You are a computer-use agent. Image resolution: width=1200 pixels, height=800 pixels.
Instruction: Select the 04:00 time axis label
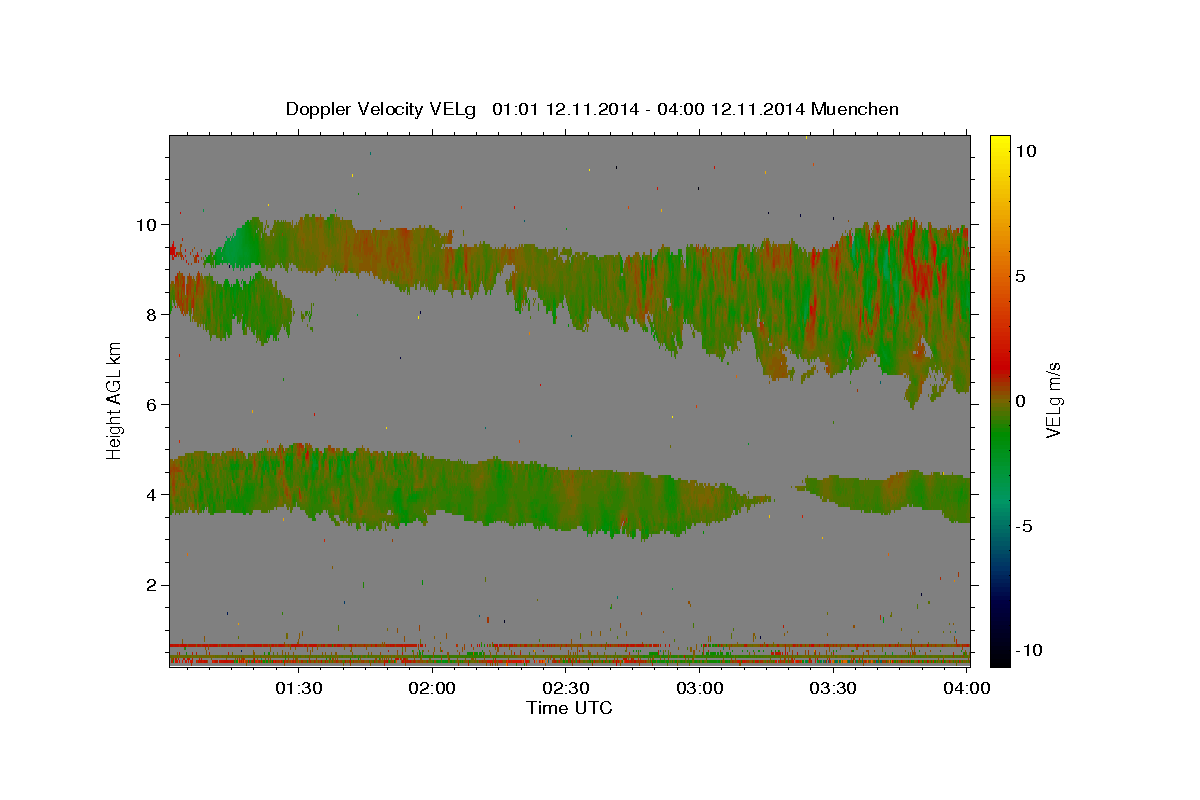click(967, 688)
